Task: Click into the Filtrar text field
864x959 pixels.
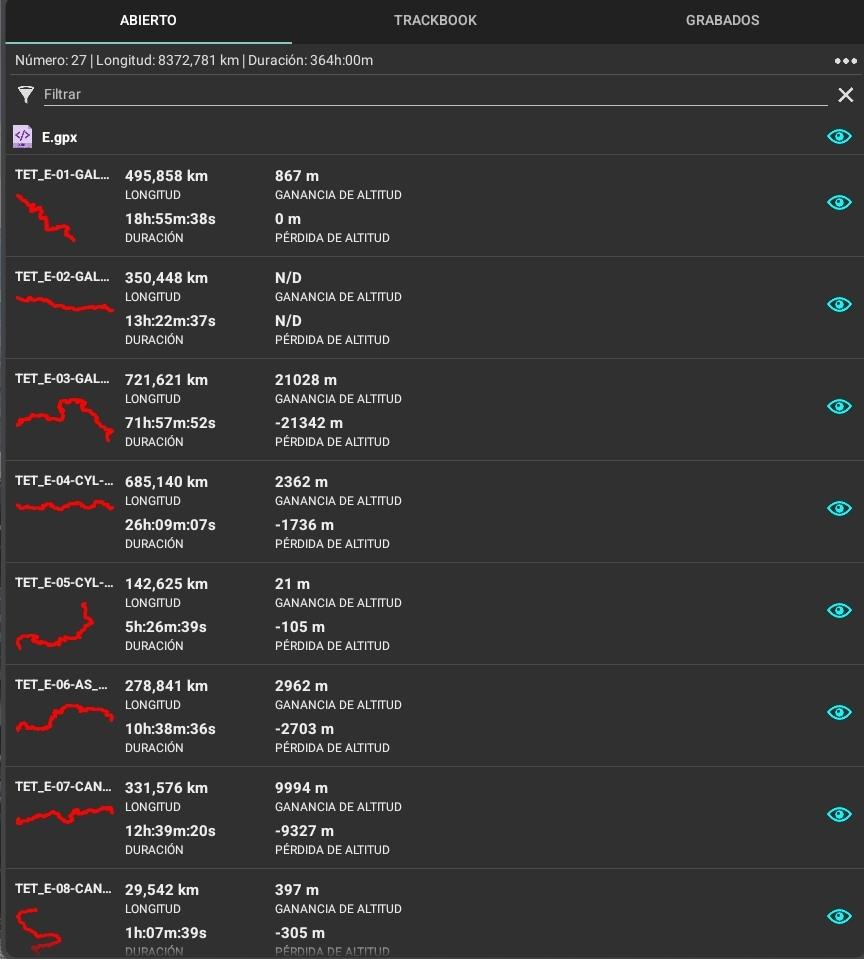Action: pos(435,94)
